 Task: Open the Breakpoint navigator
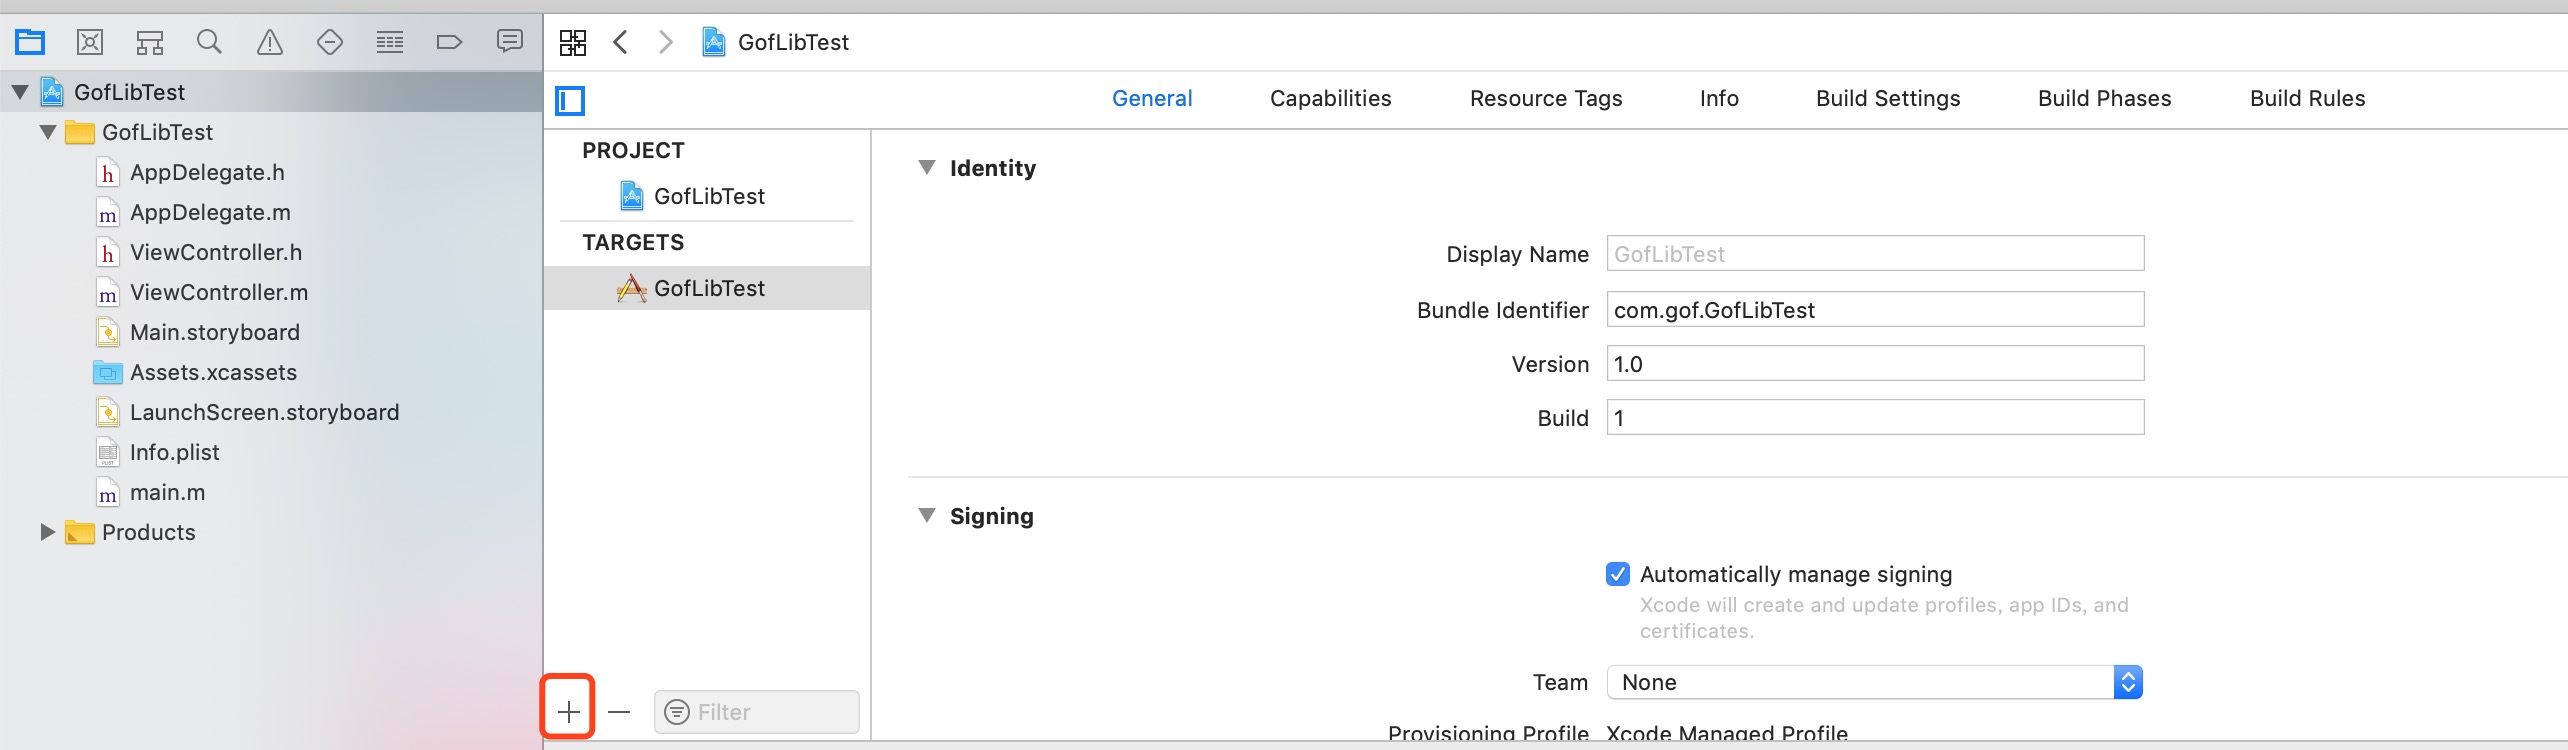[450, 42]
